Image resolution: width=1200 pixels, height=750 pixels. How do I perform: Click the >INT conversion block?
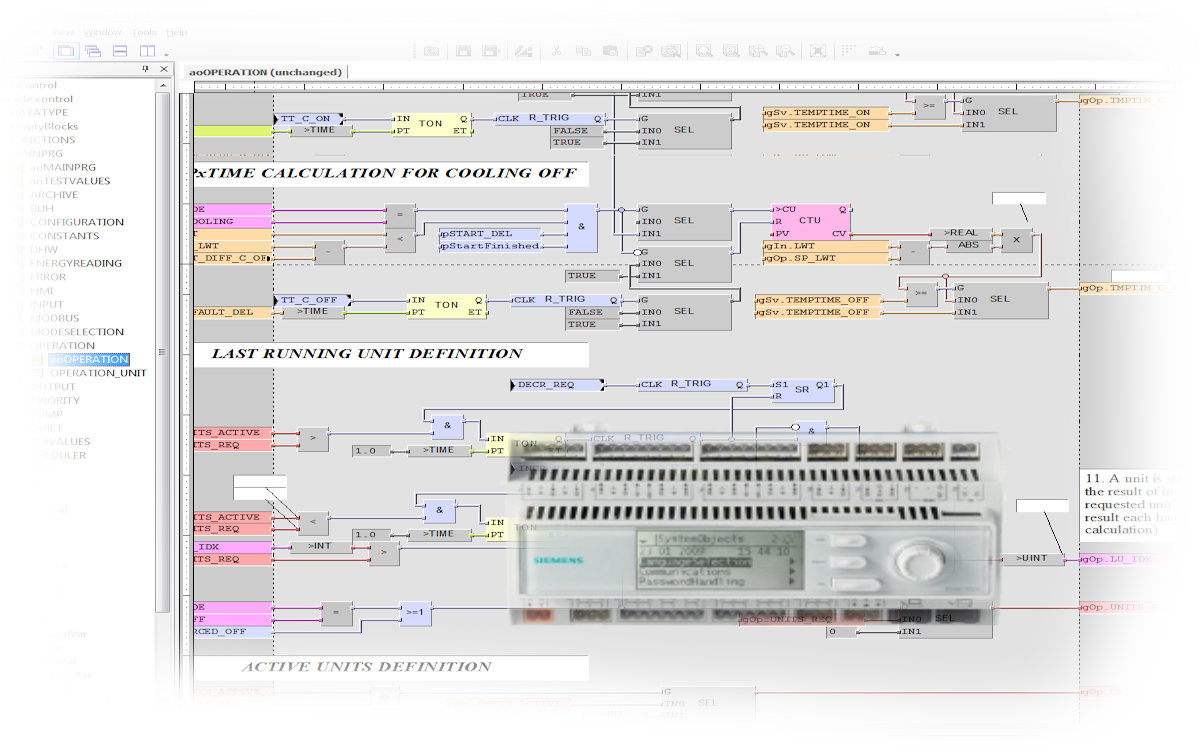(x=319, y=547)
